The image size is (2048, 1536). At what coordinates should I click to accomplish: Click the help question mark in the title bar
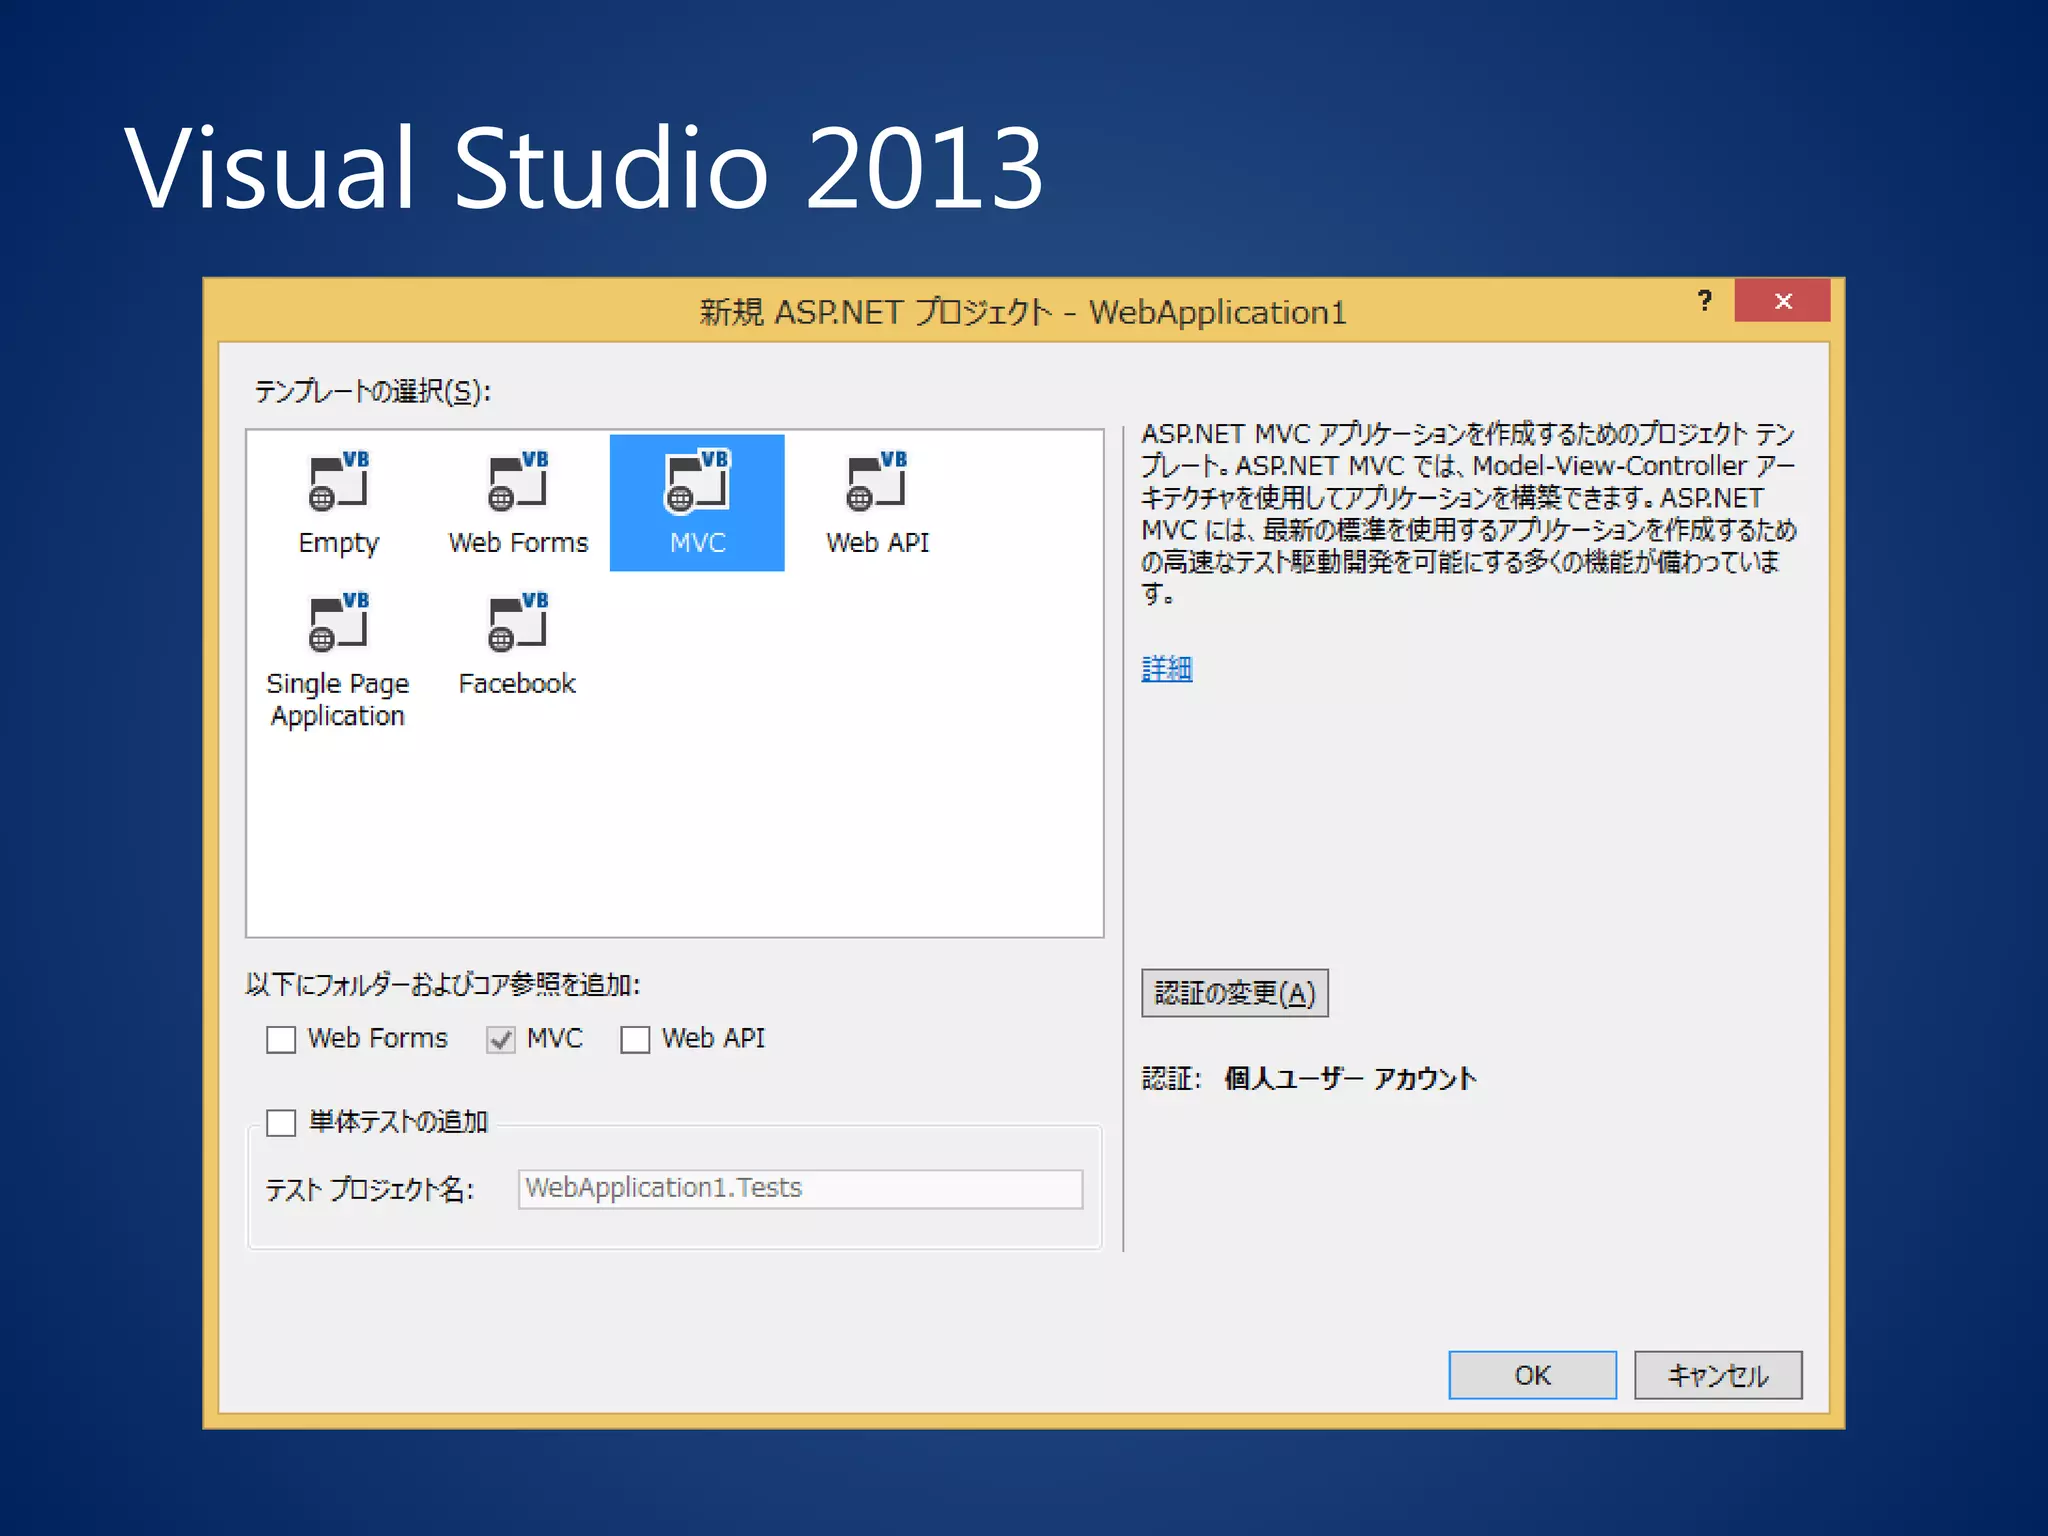(1705, 301)
